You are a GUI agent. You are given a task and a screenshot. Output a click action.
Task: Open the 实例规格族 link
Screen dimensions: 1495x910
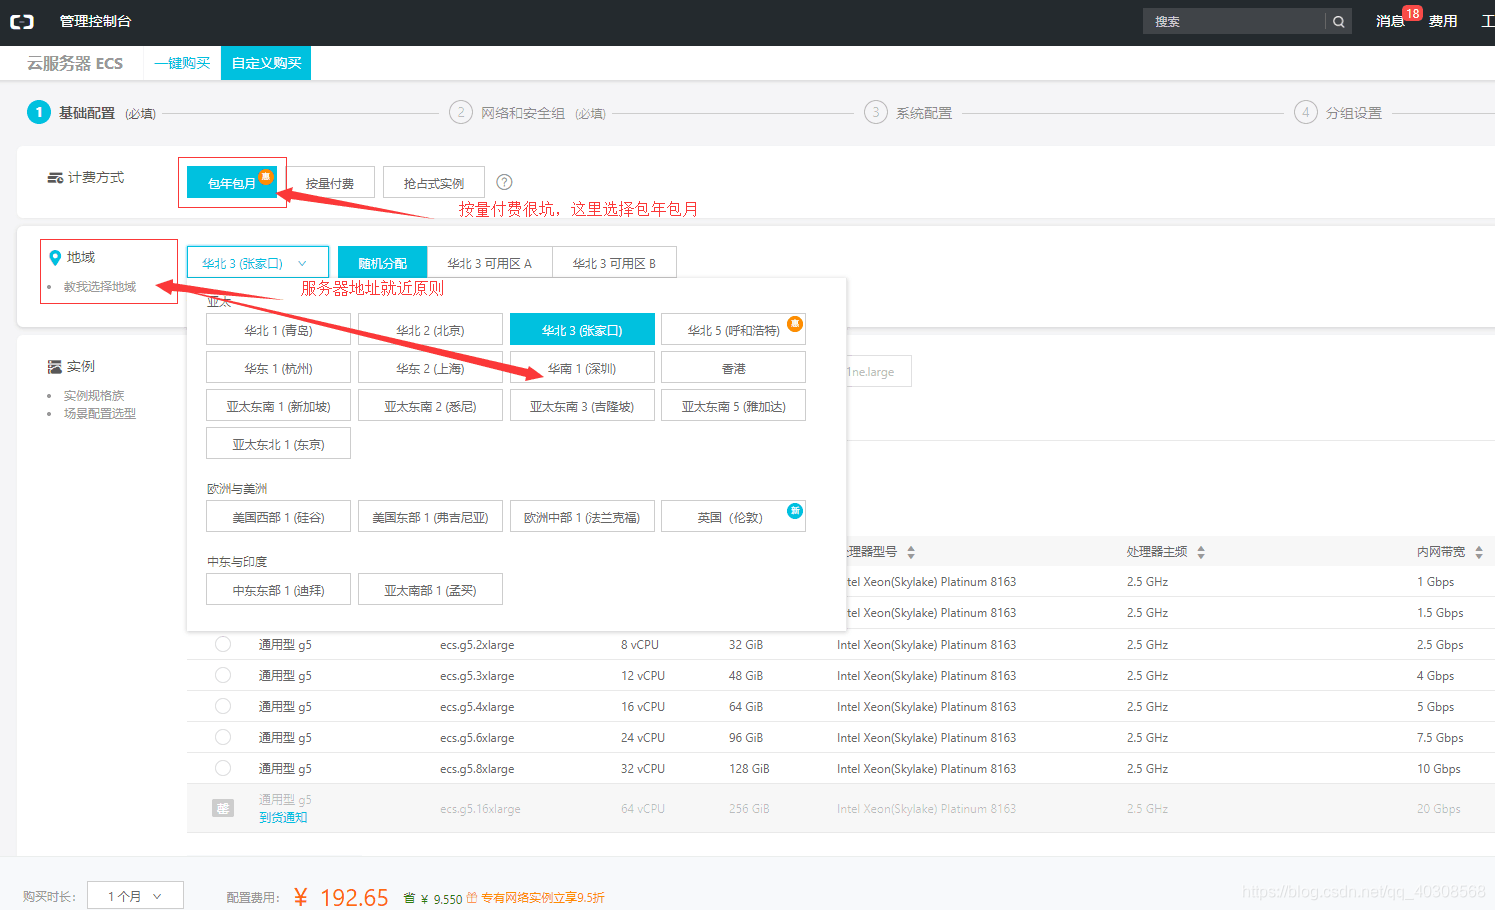(x=94, y=395)
